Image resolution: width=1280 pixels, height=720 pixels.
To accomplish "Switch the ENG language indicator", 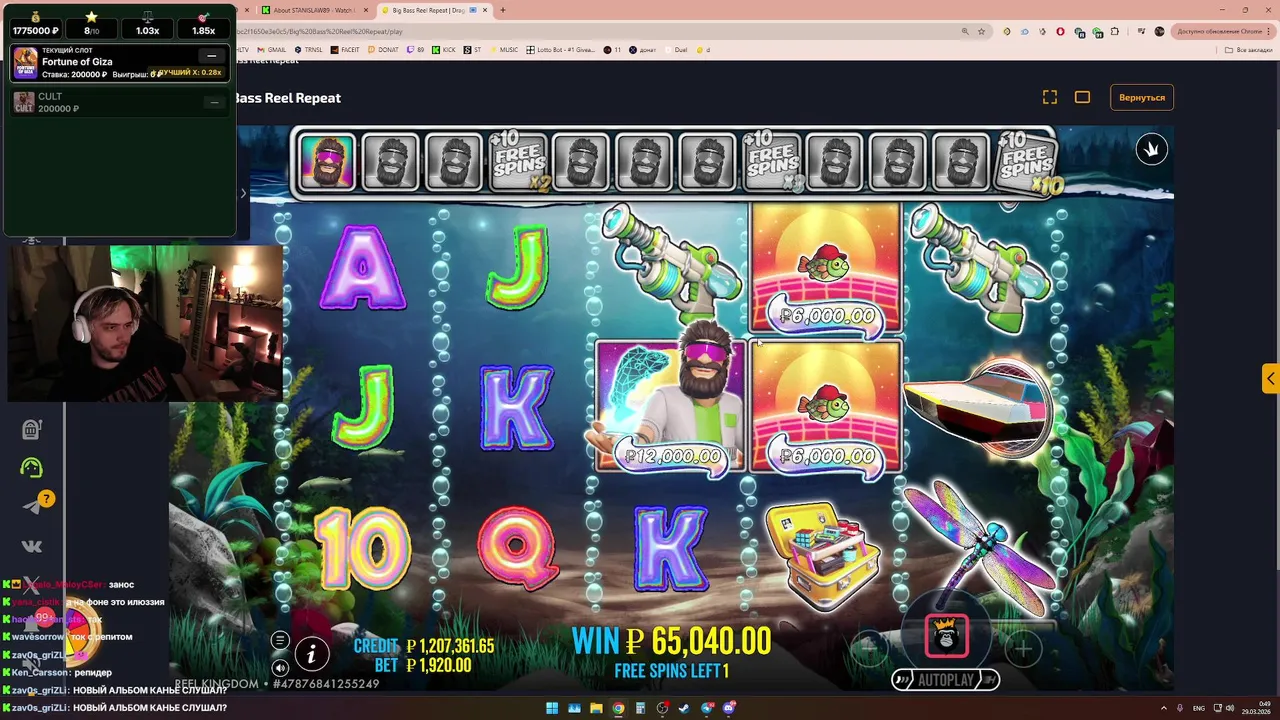I will (x=1199, y=708).
